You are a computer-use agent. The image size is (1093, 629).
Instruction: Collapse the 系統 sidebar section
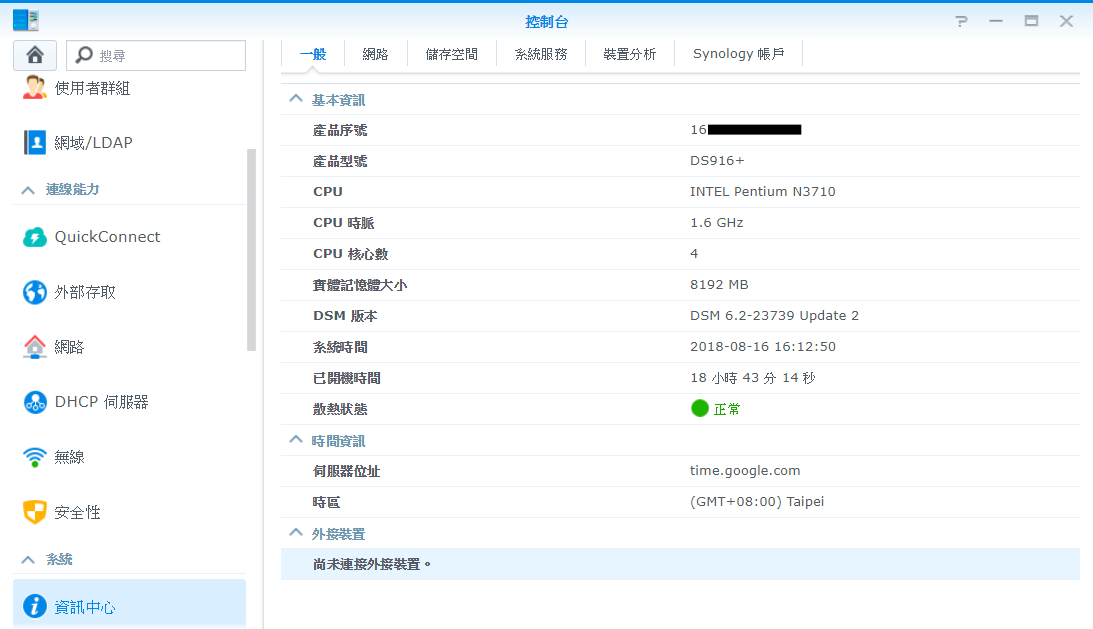28,559
